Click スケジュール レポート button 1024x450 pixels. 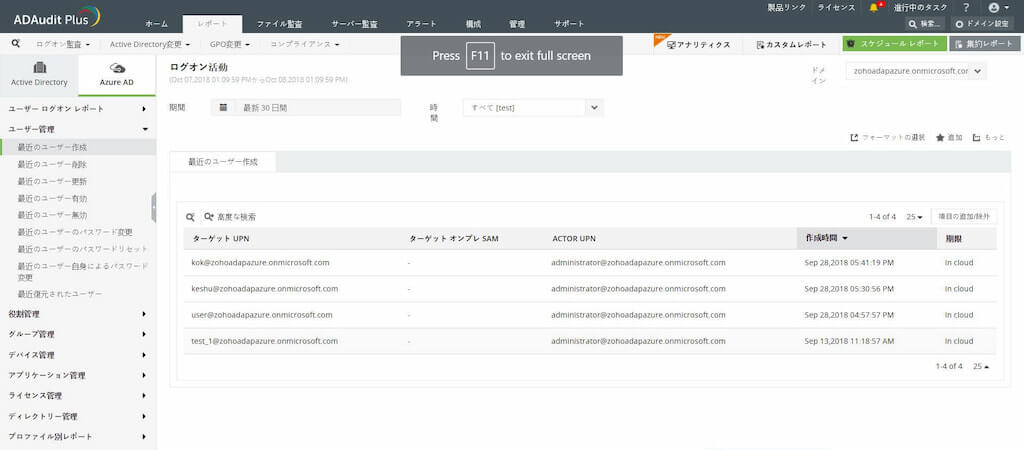(894, 44)
